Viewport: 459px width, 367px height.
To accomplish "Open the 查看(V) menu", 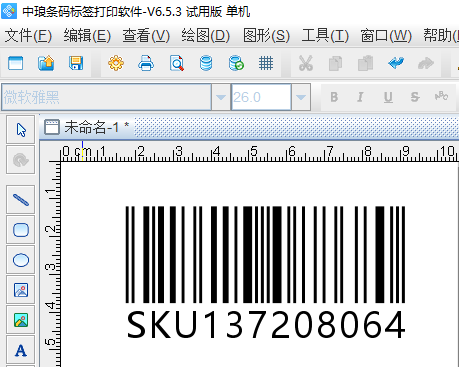I will (146, 36).
